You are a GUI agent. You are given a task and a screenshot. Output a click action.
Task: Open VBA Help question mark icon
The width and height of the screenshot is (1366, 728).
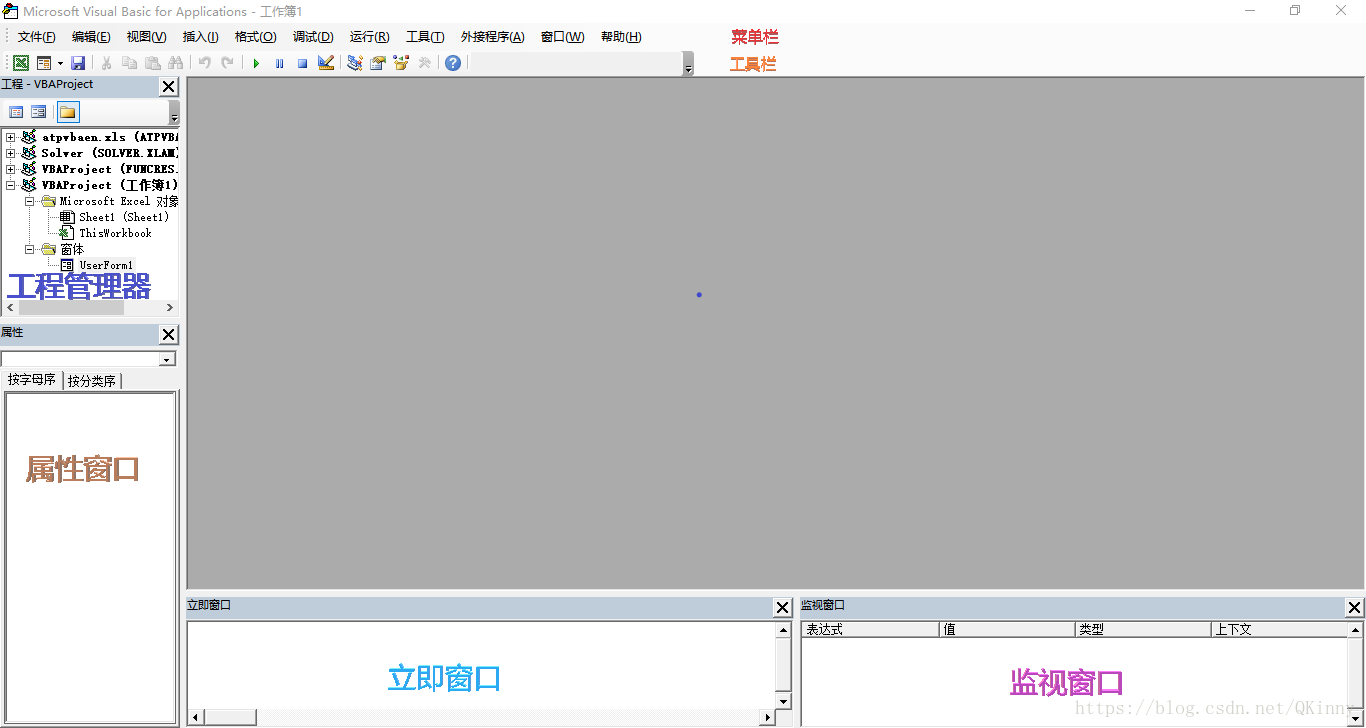pos(453,63)
